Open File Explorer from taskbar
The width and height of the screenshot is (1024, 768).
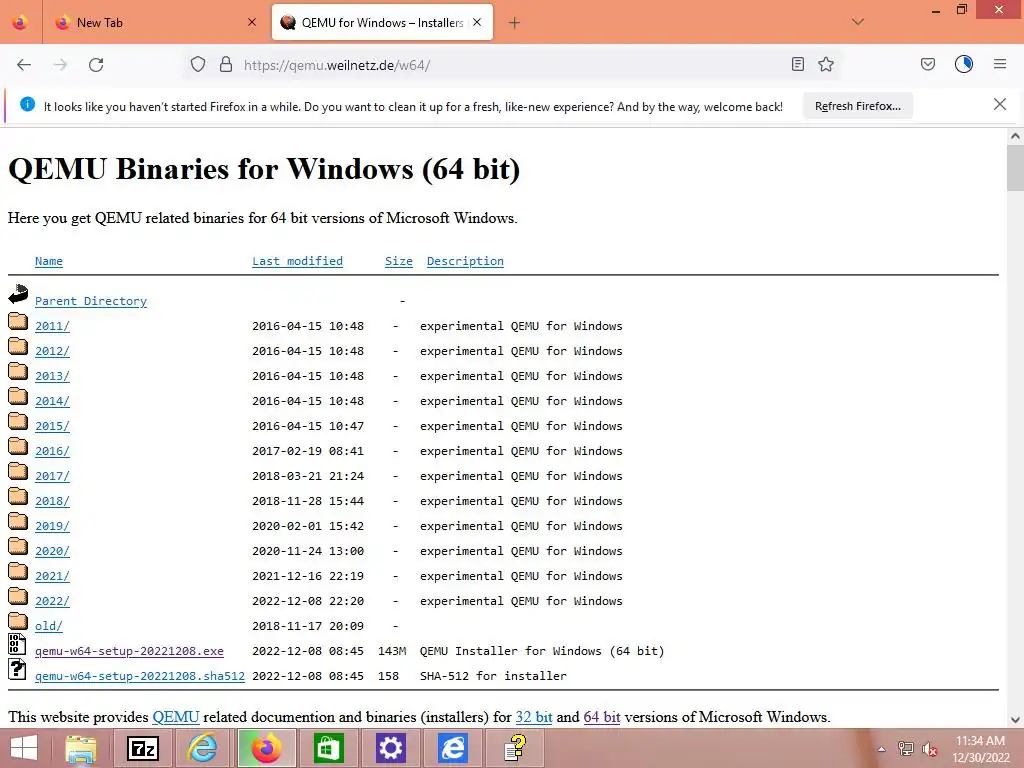[81, 748]
